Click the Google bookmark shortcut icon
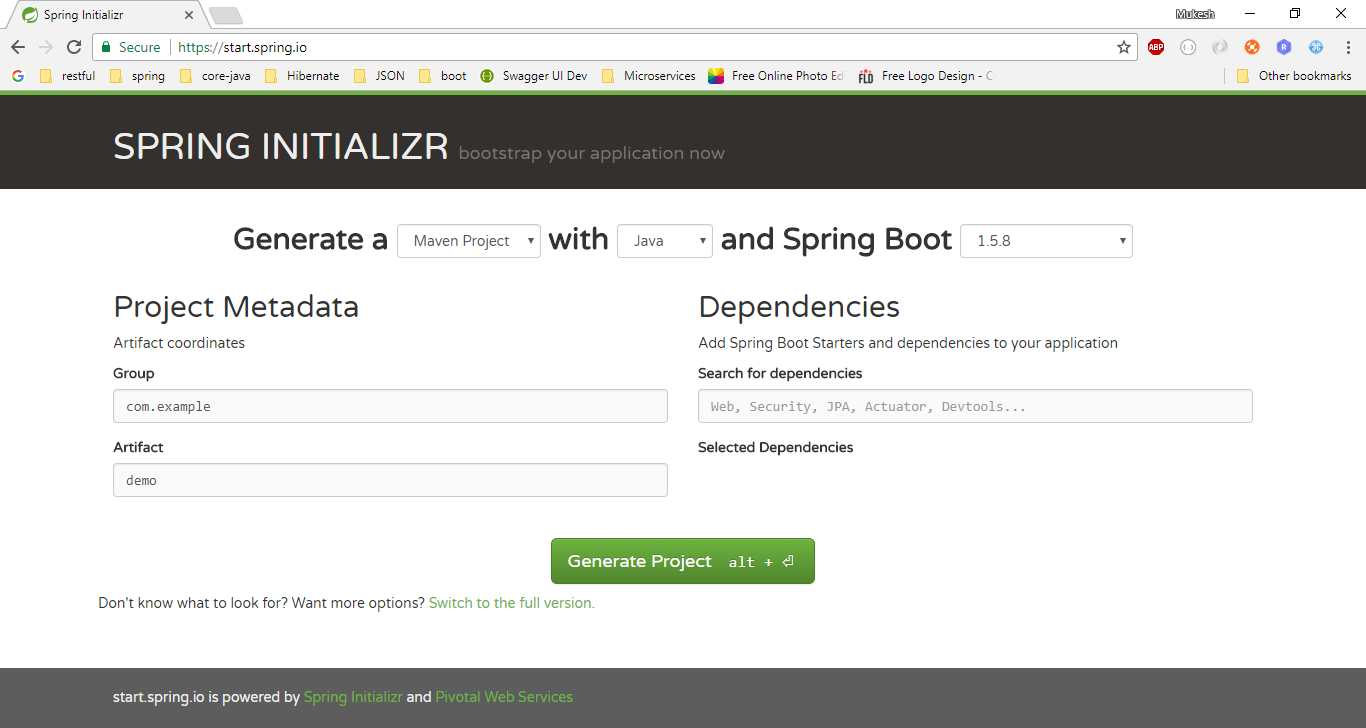This screenshot has height=728, width=1366. [x=17, y=75]
